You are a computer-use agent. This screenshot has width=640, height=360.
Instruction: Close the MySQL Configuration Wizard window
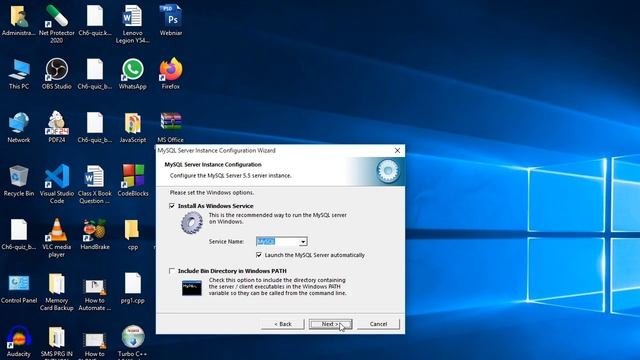click(397, 151)
